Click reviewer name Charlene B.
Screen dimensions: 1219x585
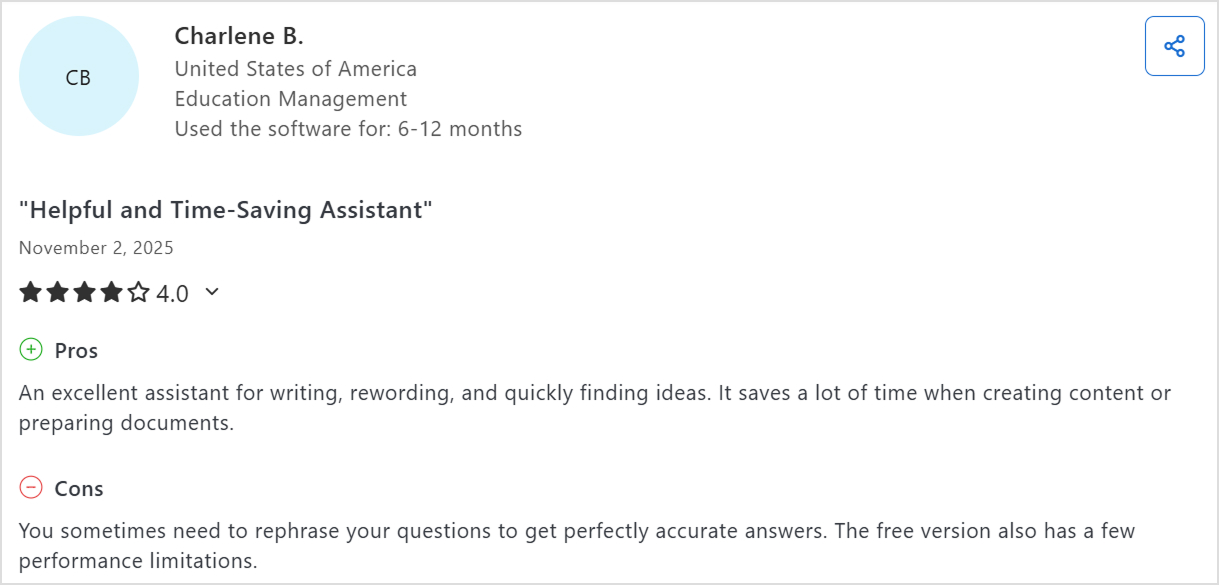tap(239, 36)
